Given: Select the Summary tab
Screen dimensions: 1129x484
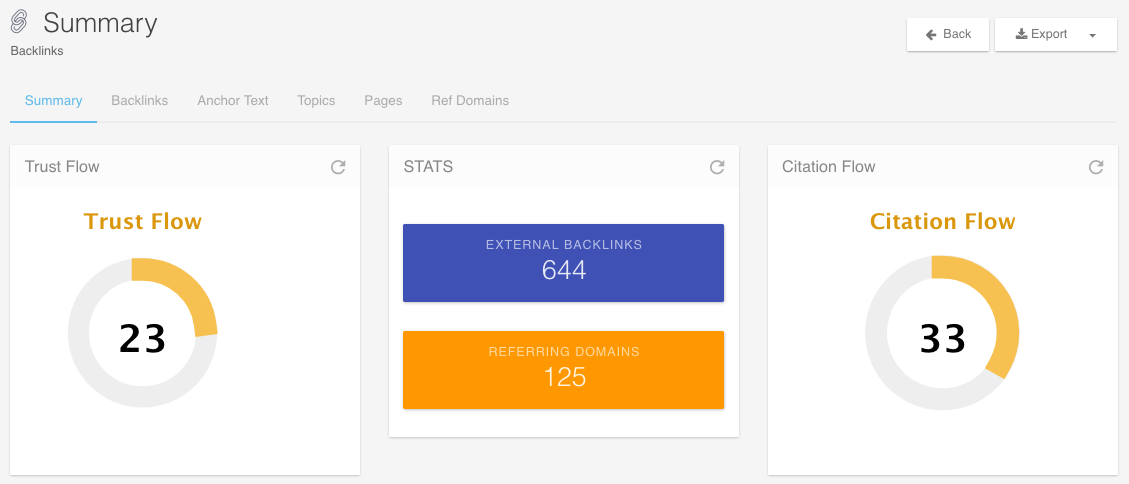Looking at the screenshot, I should [x=53, y=101].
